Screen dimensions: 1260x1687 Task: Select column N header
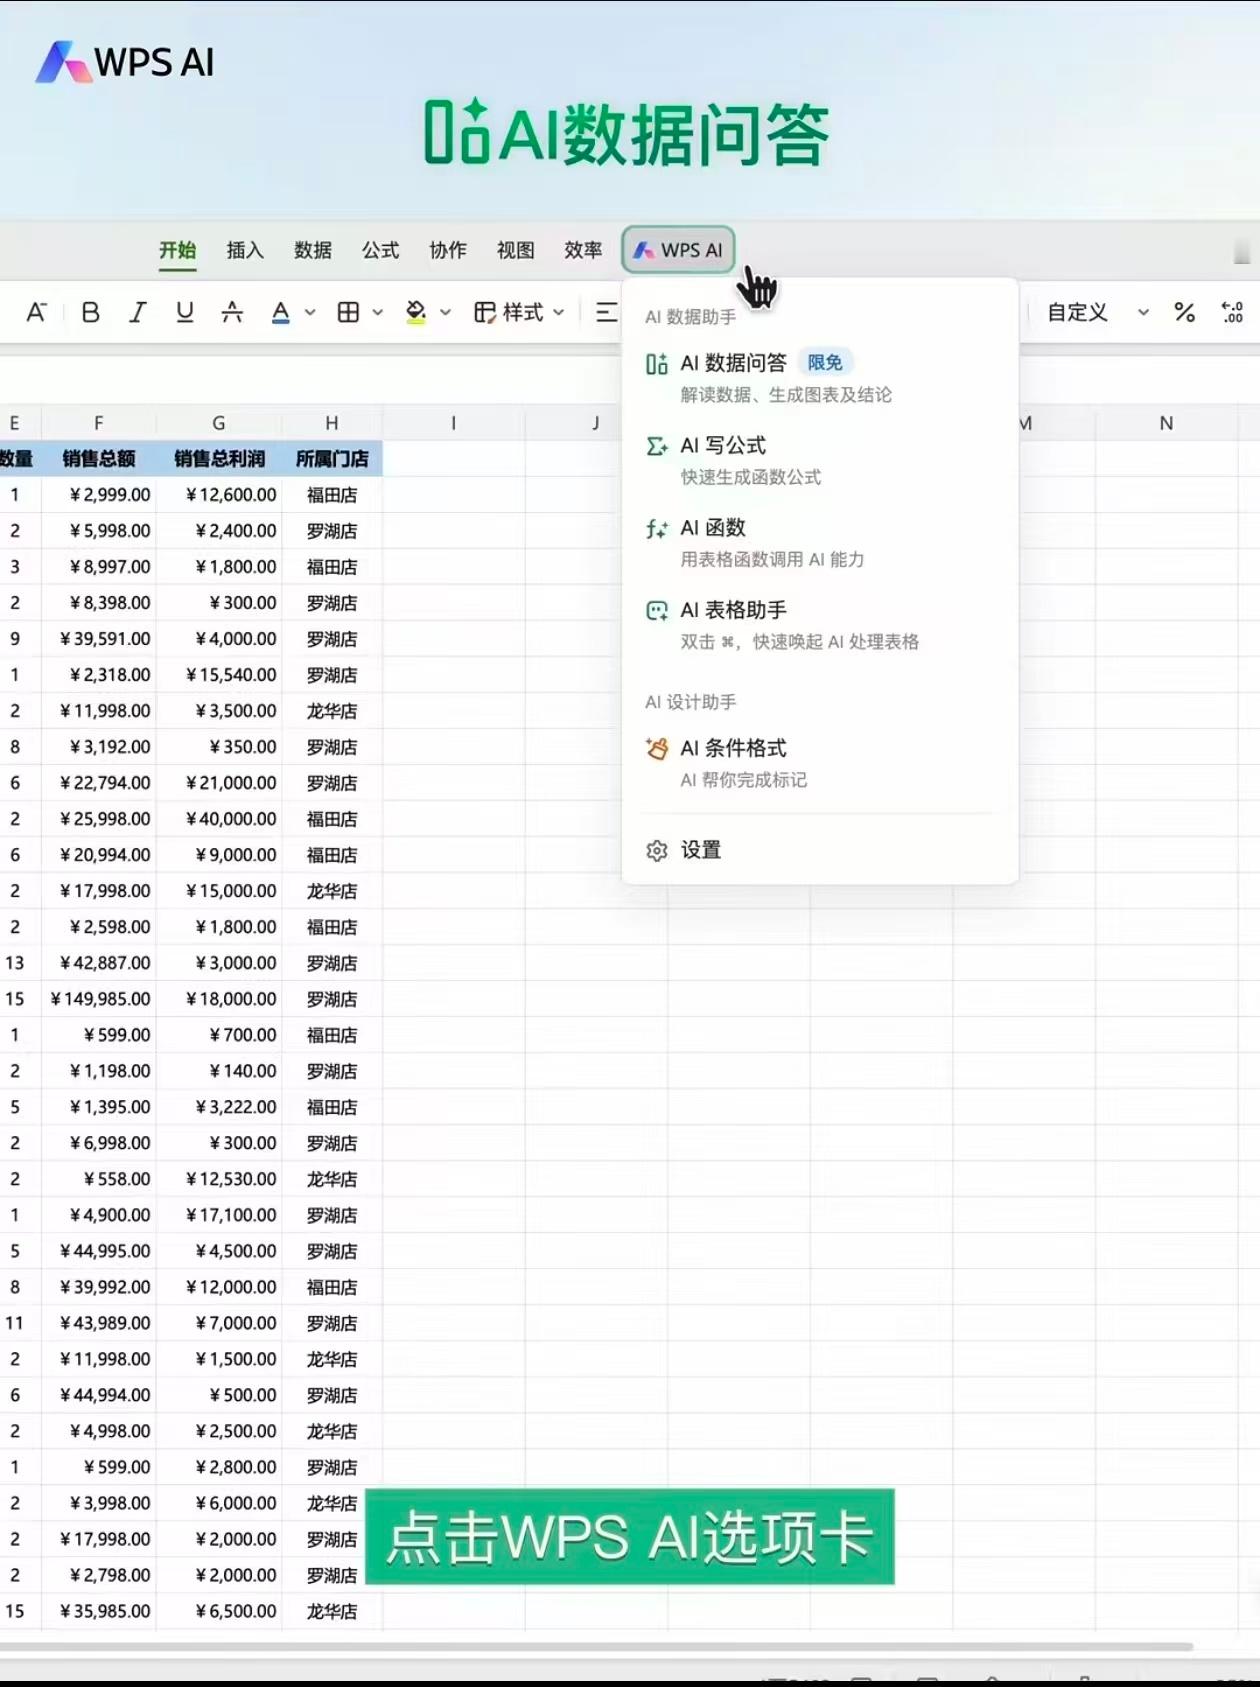1166,423
